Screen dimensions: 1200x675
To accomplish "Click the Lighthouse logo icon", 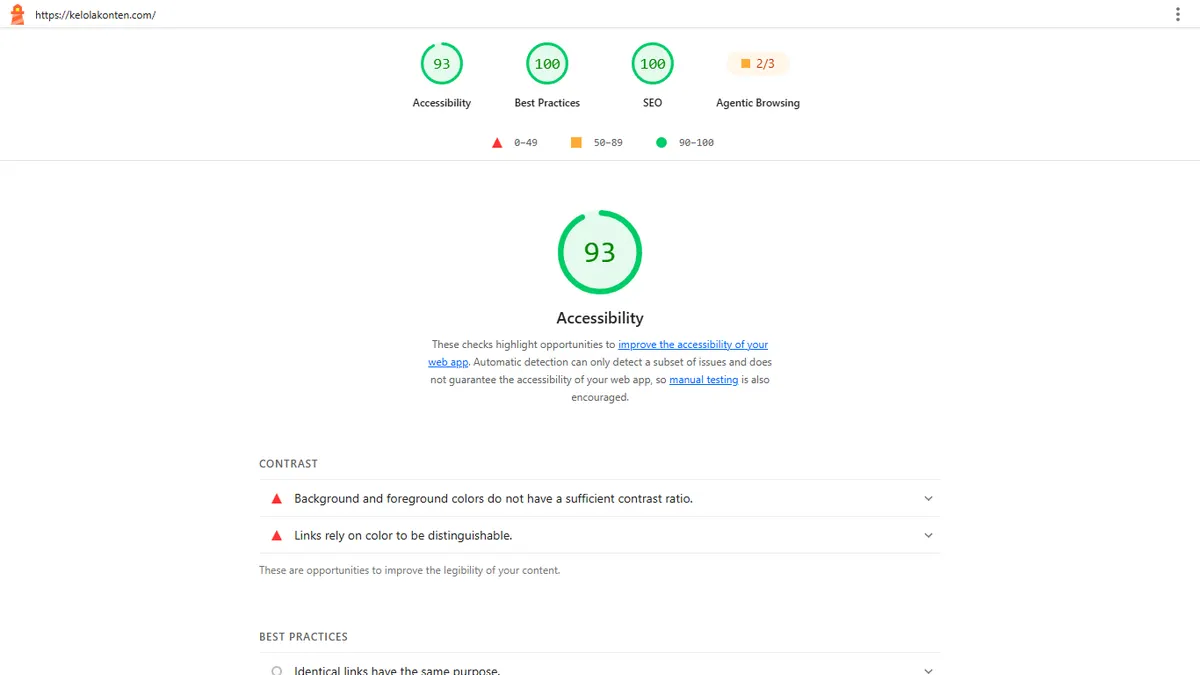I will (17, 15).
